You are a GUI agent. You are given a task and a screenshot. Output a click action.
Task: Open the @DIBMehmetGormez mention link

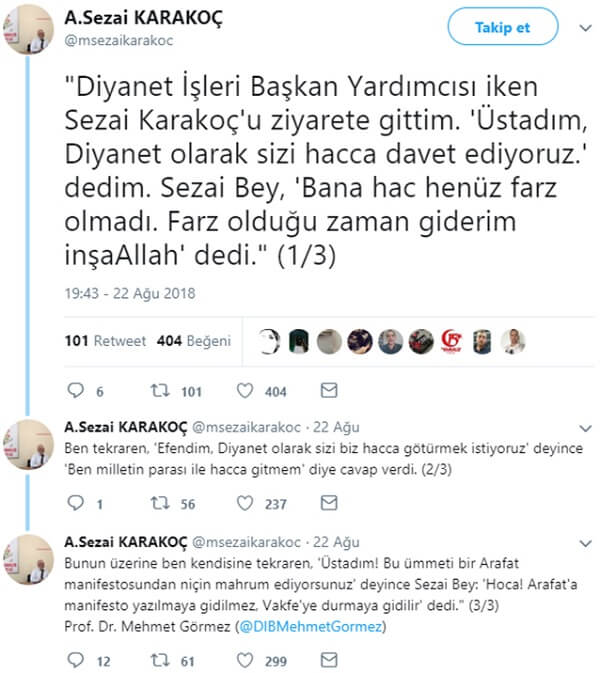(x=310, y=627)
